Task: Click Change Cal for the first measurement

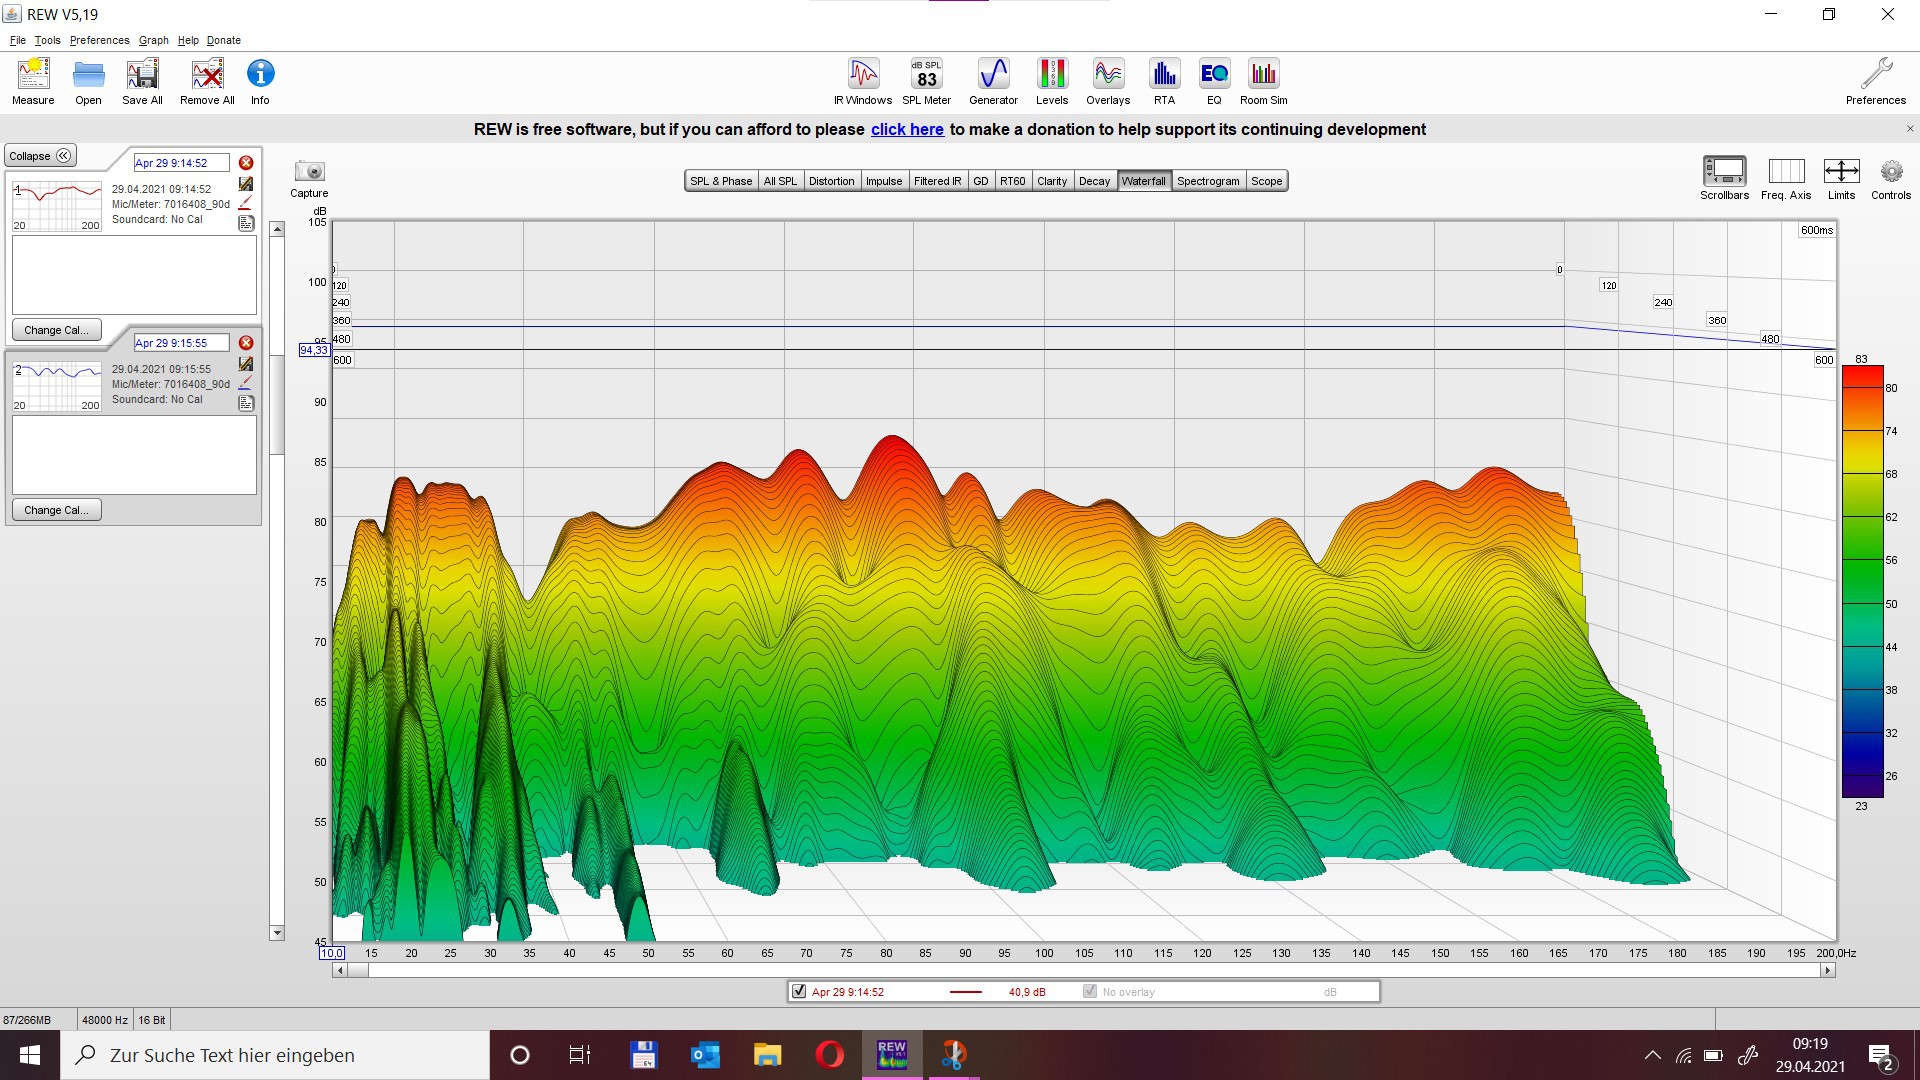Action: pos(56,330)
